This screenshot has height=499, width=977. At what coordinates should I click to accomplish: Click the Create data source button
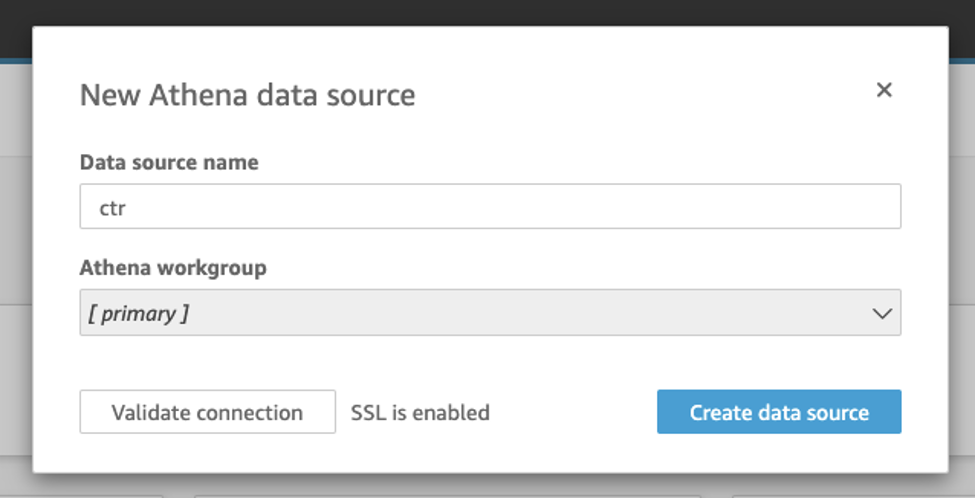tap(779, 412)
